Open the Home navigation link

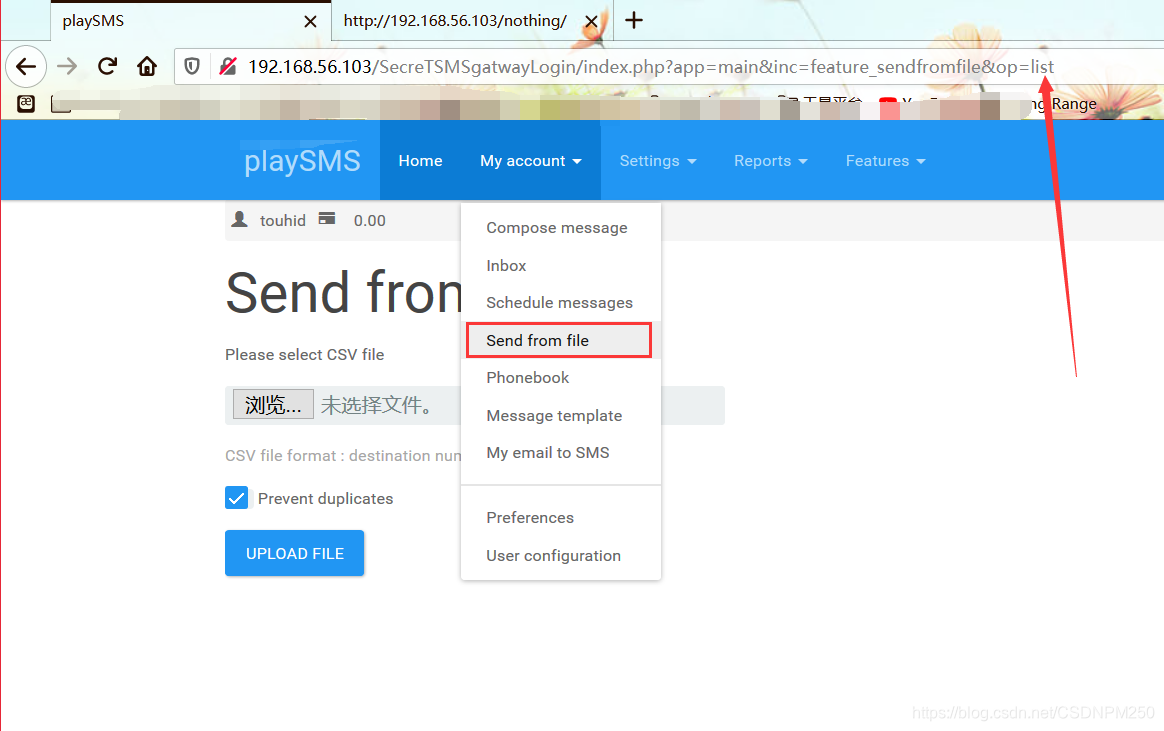(420, 161)
